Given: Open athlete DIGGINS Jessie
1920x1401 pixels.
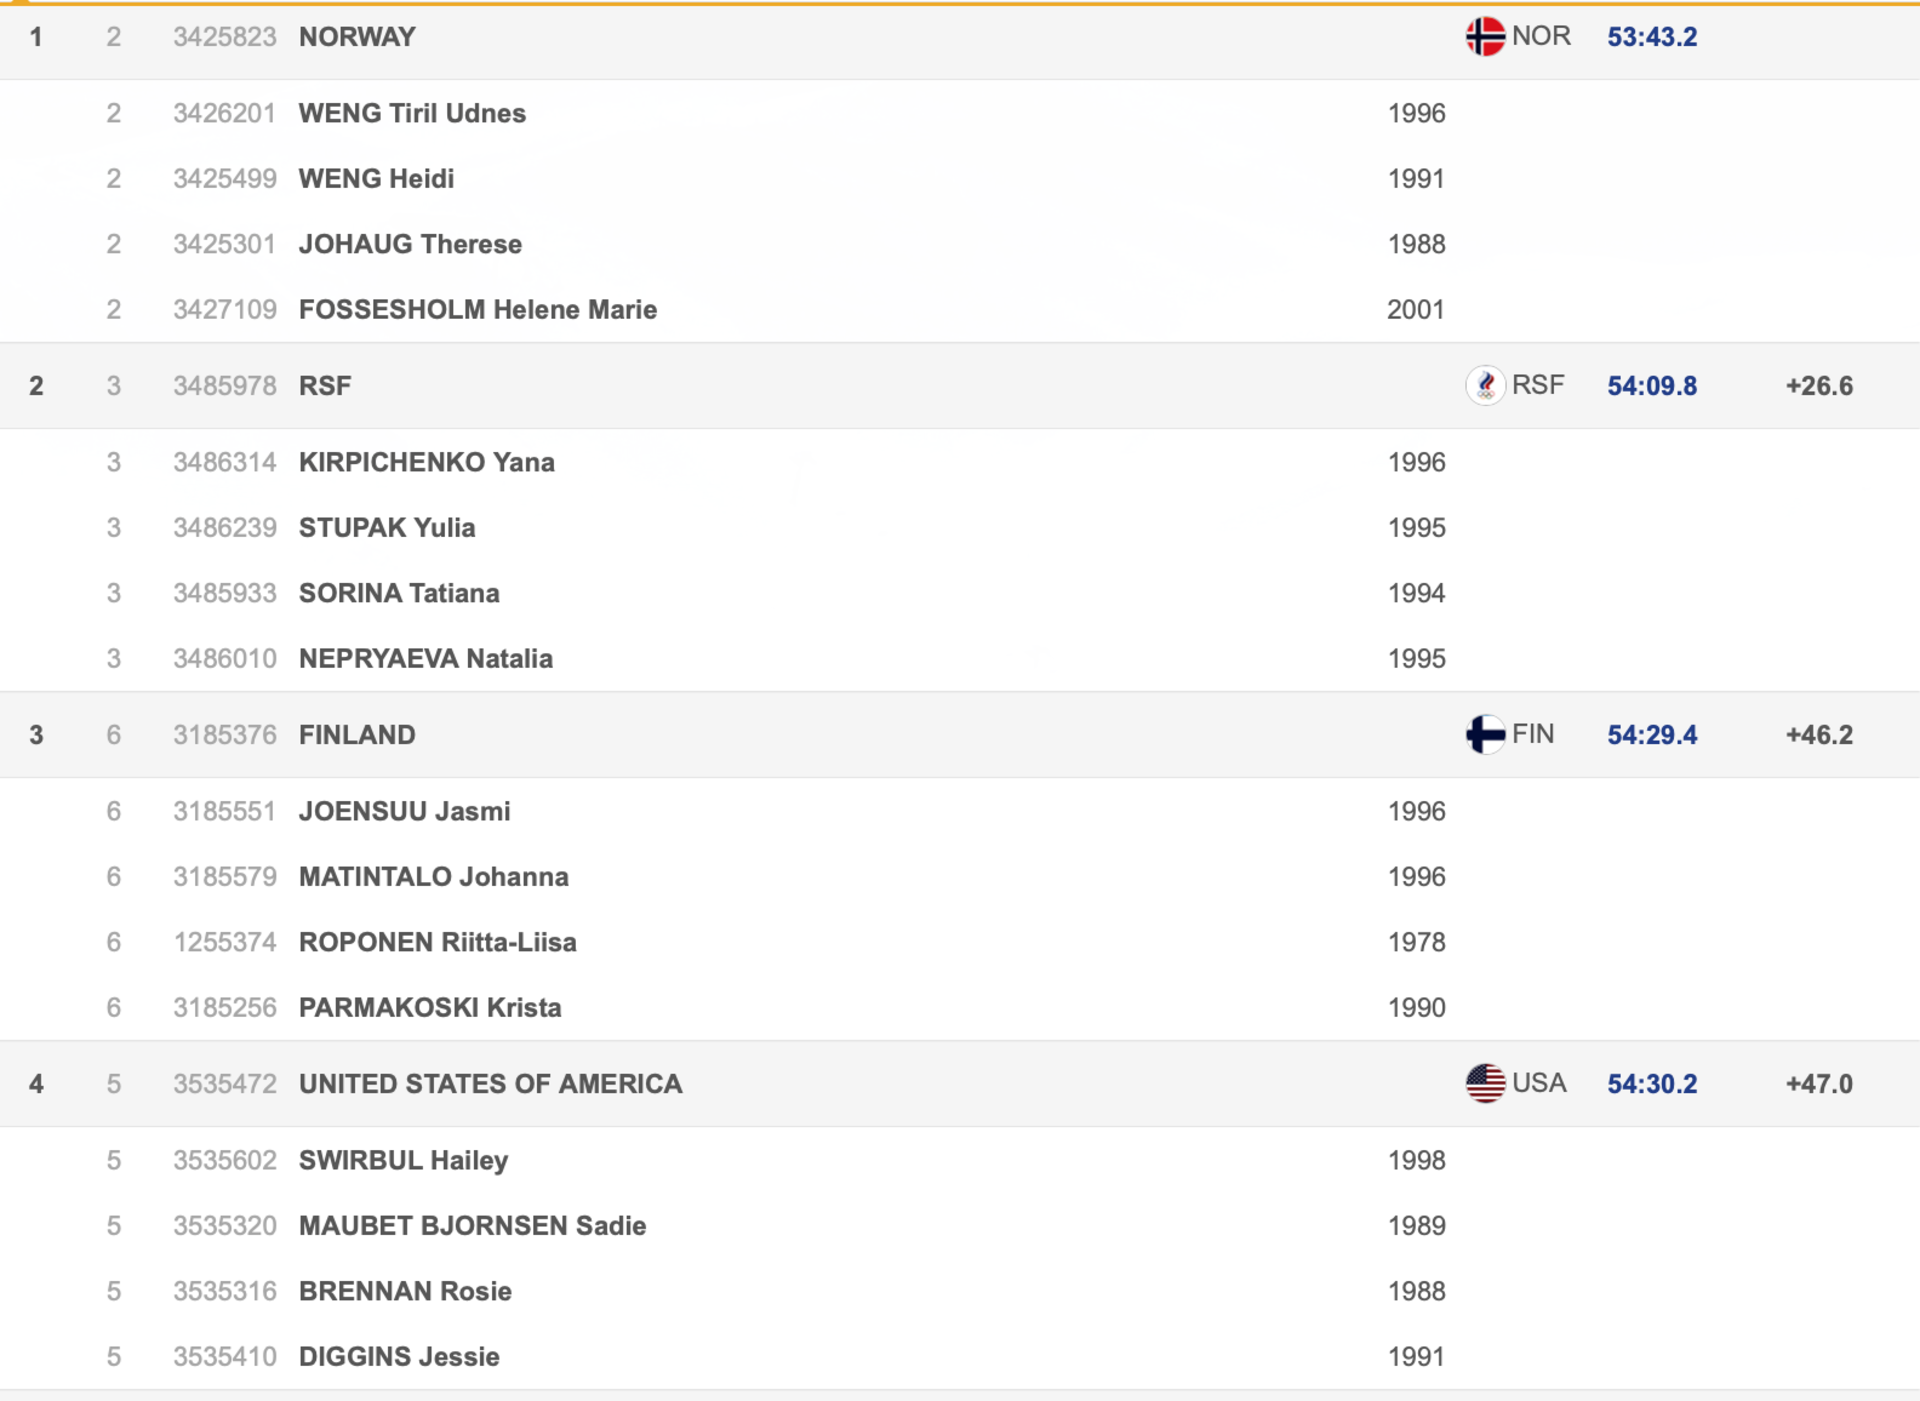Looking at the screenshot, I should pyautogui.click(x=399, y=1357).
